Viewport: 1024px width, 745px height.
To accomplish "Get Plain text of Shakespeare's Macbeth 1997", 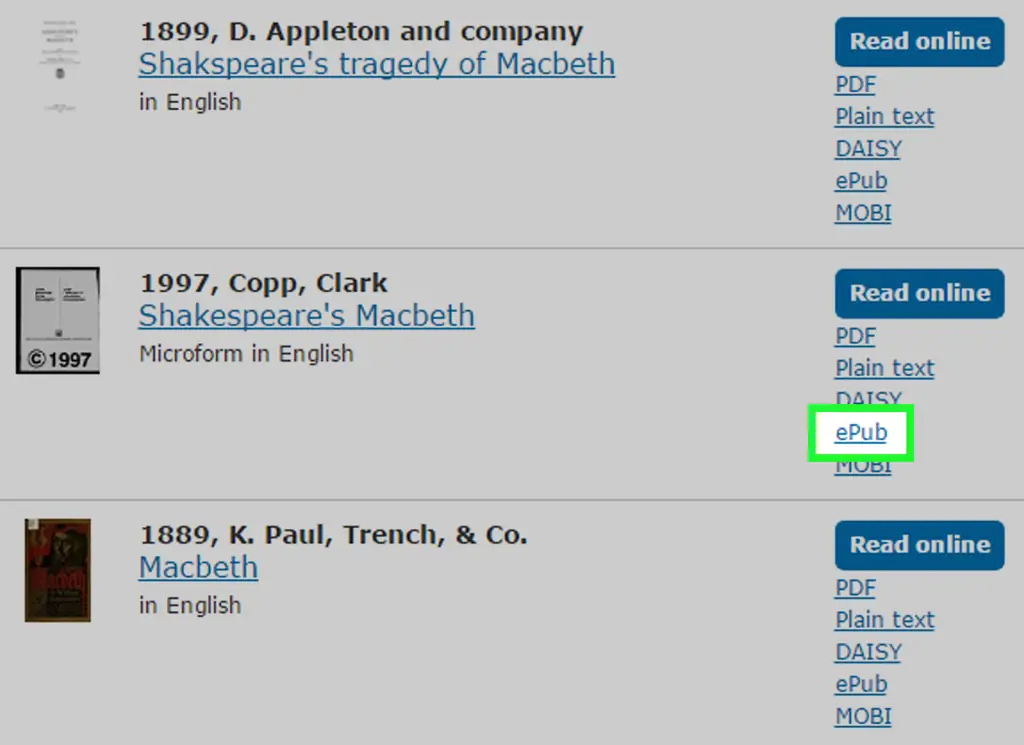I will point(885,368).
